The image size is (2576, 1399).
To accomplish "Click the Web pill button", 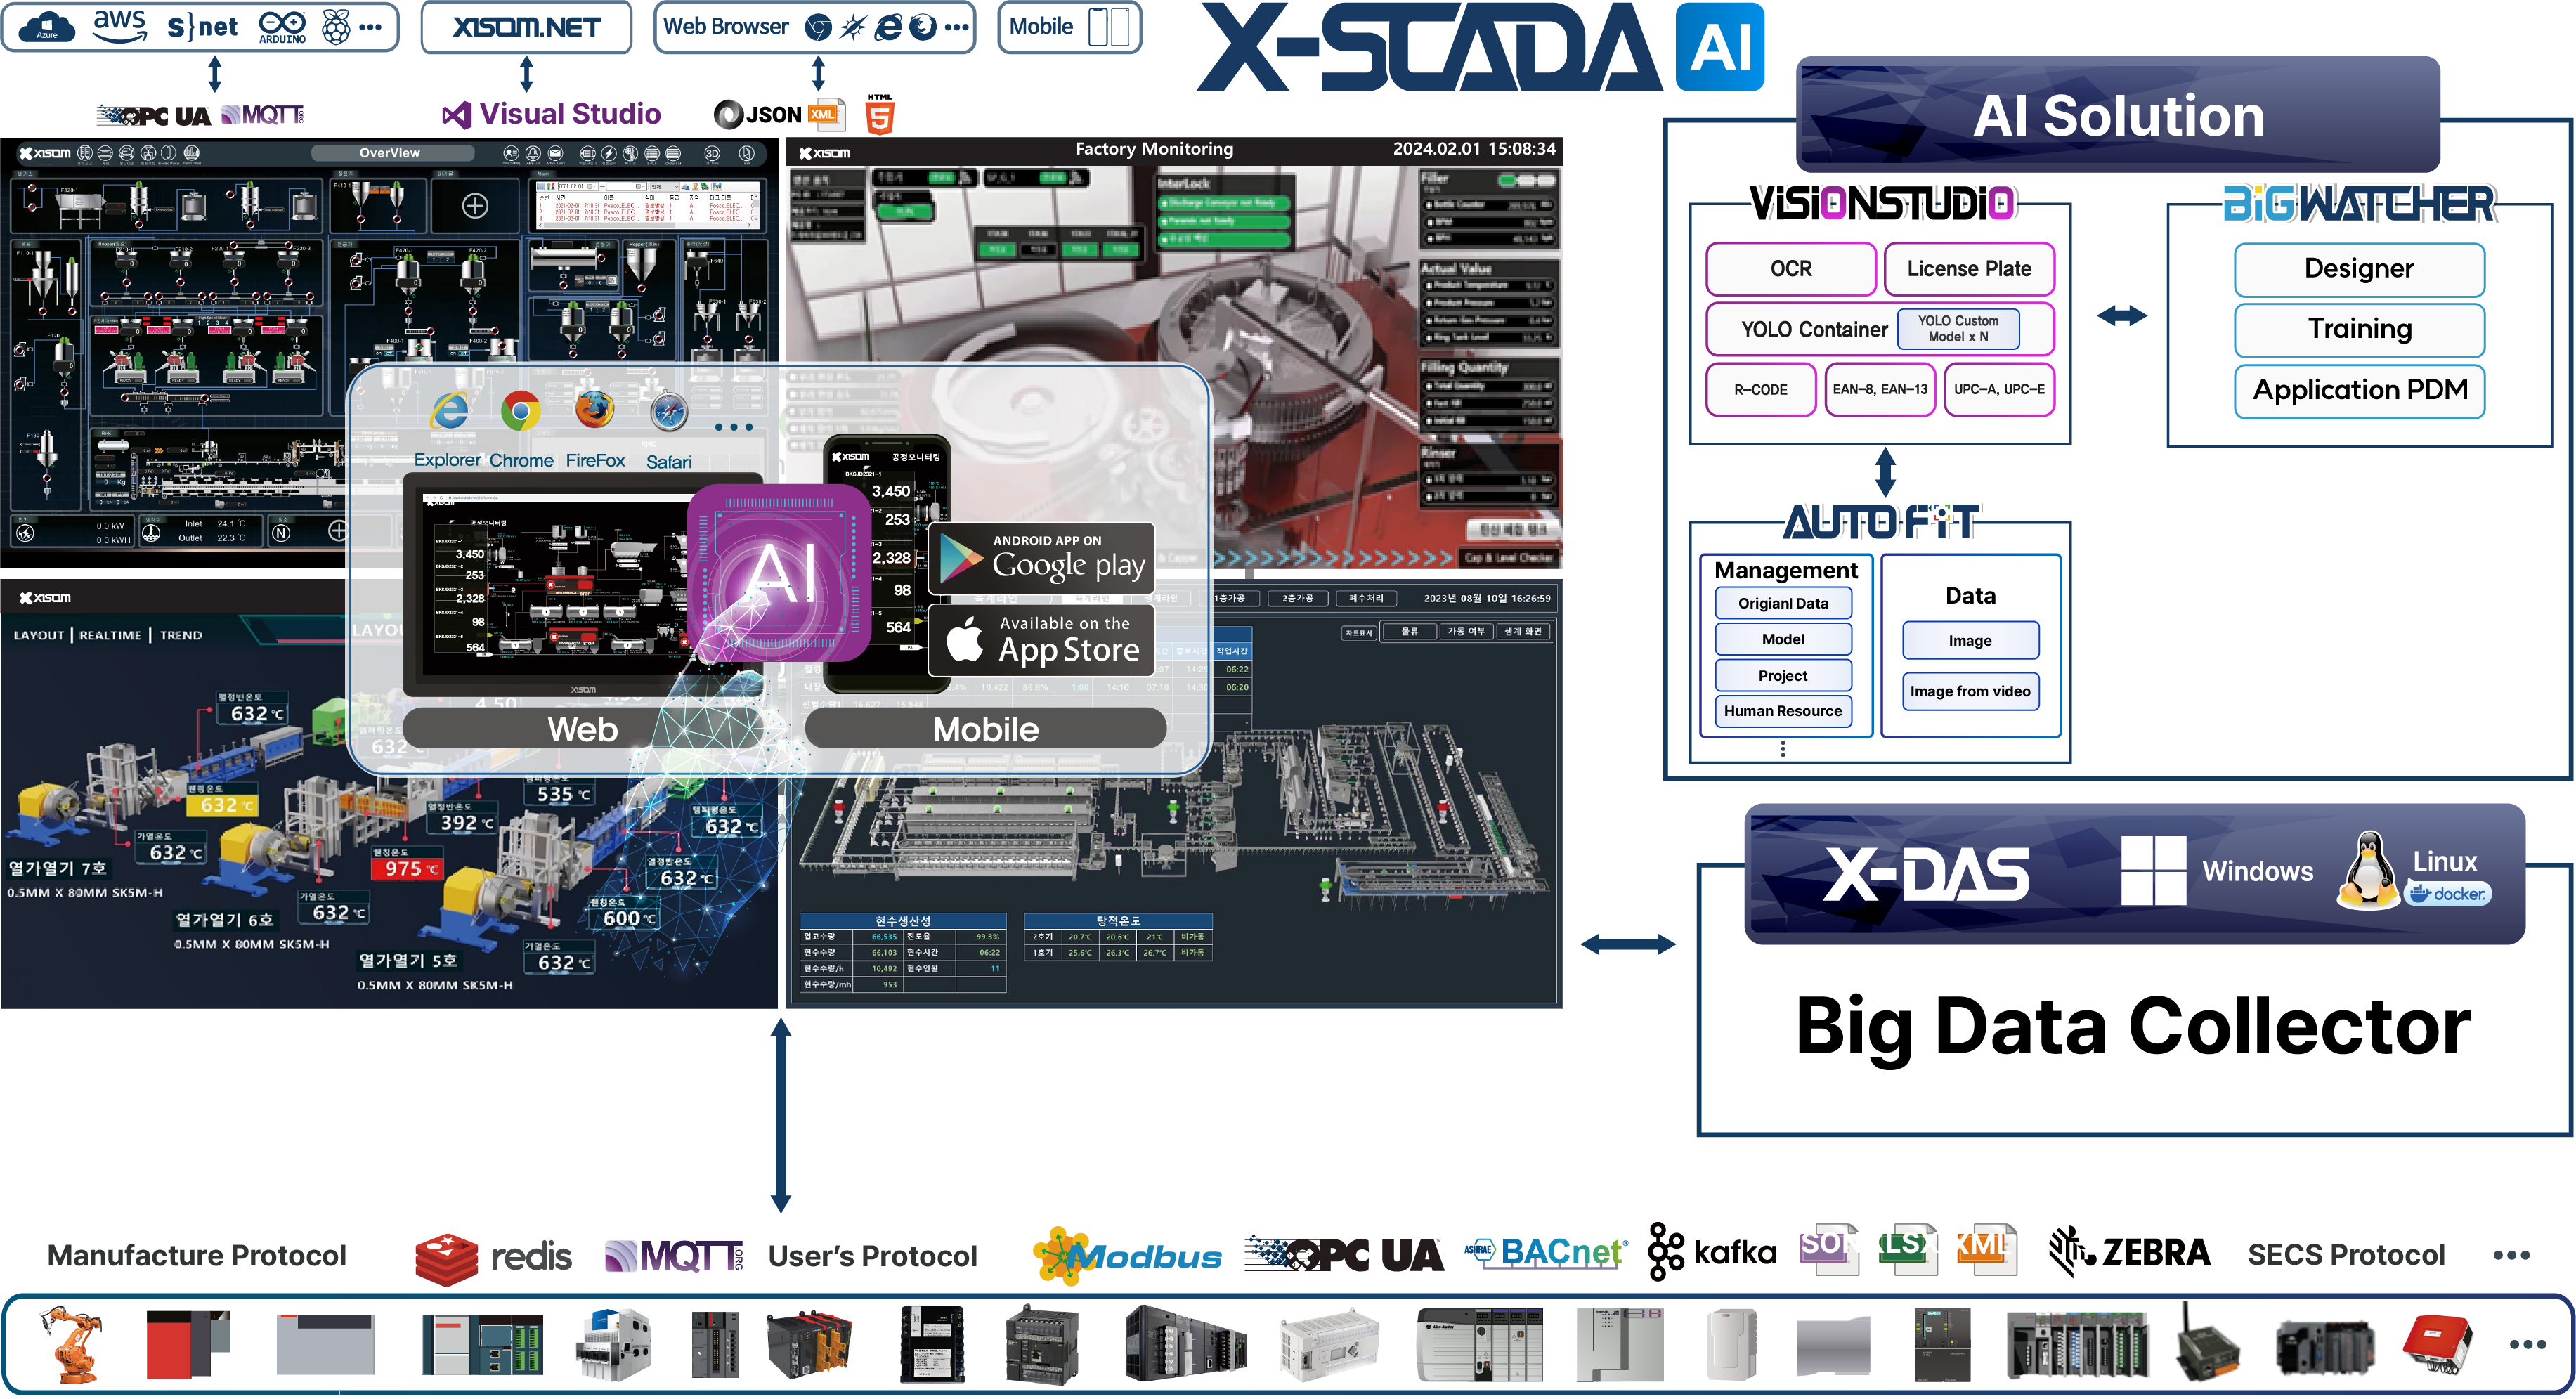I will point(583,728).
